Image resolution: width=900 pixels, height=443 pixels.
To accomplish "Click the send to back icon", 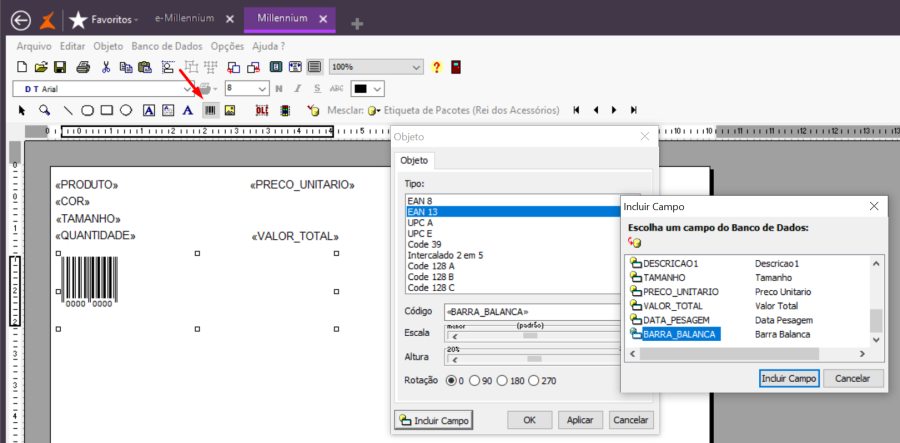I will click(x=253, y=68).
